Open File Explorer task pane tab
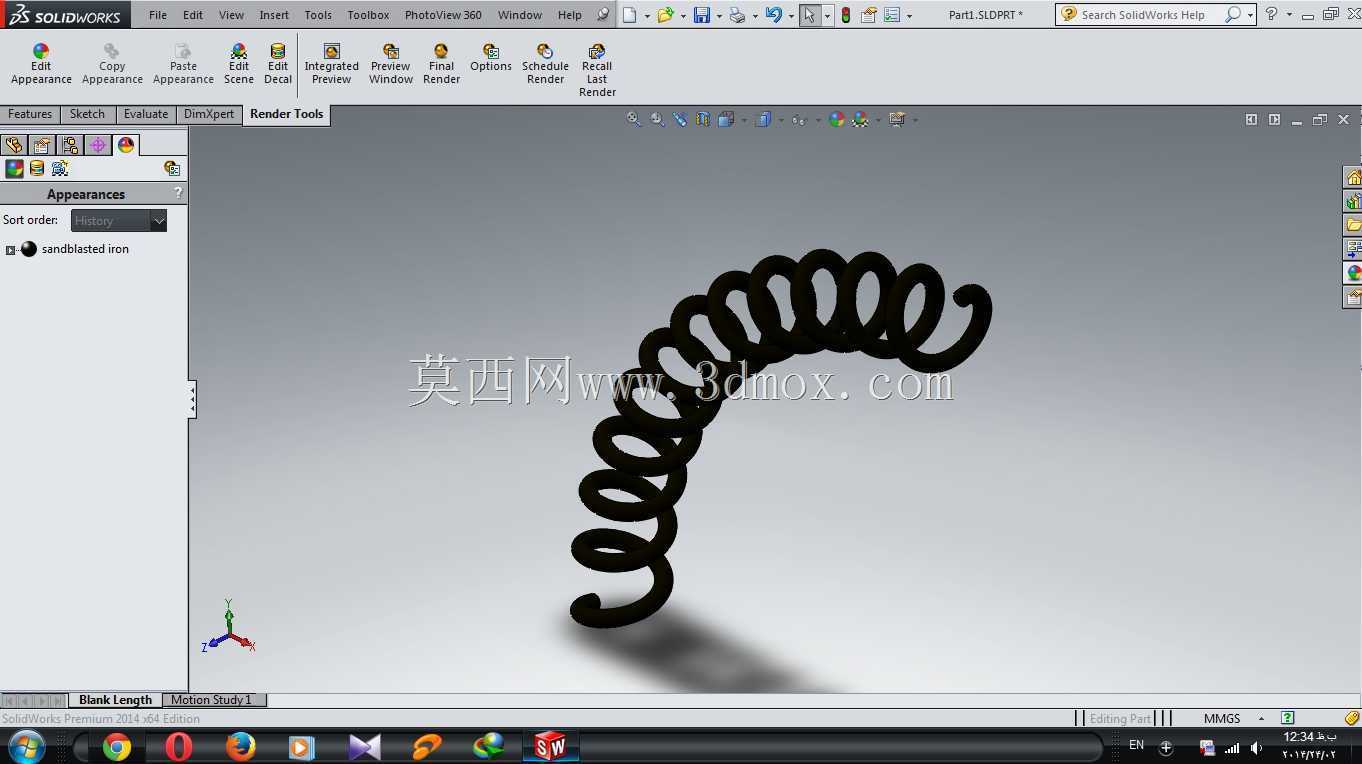 [1353, 225]
